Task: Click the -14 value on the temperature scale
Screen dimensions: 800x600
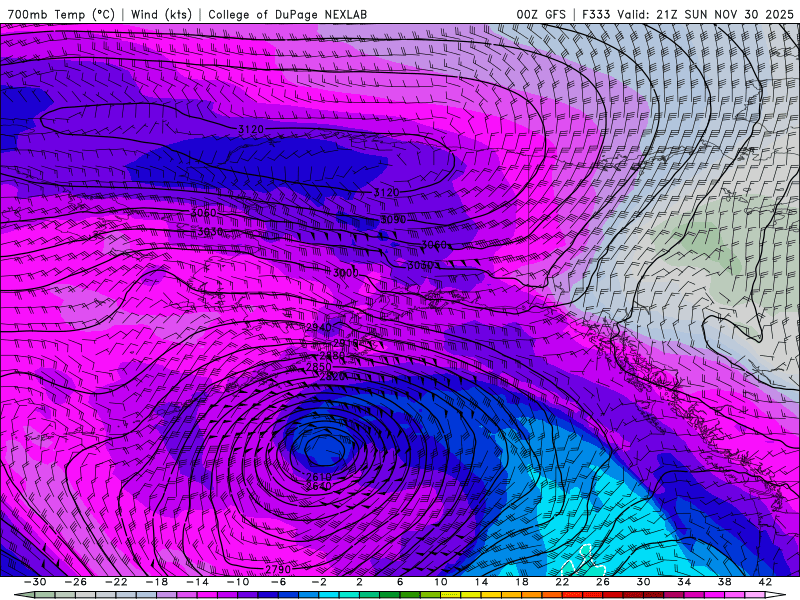Action: 197,582
